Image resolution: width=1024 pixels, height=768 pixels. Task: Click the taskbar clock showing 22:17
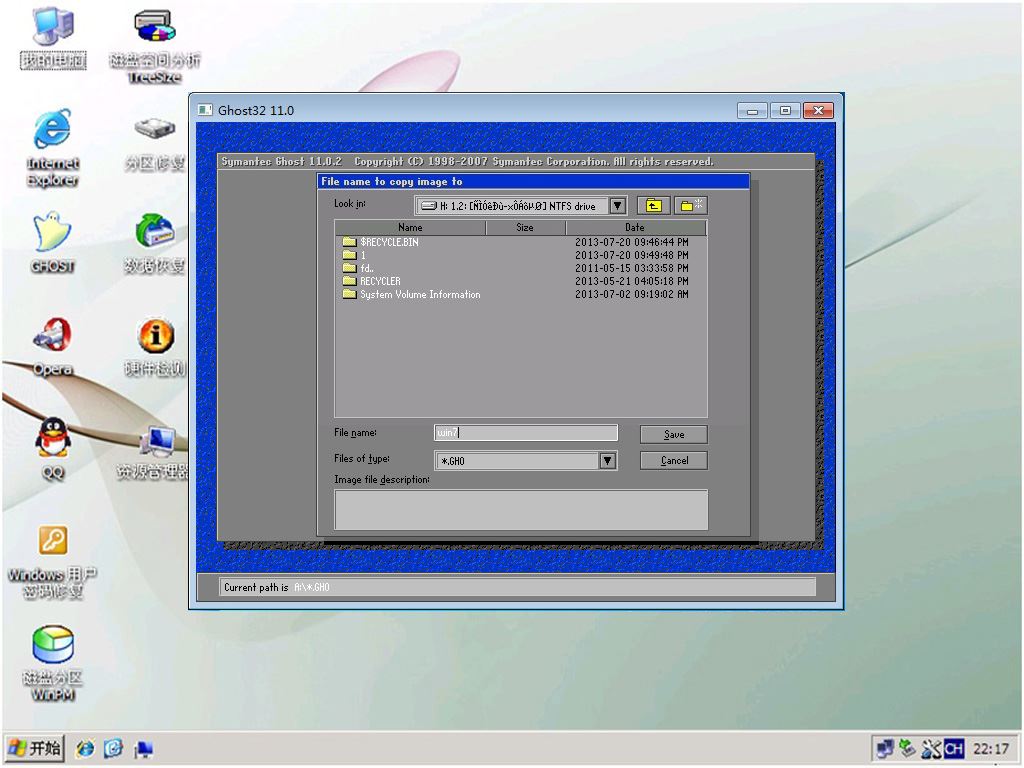click(990, 748)
